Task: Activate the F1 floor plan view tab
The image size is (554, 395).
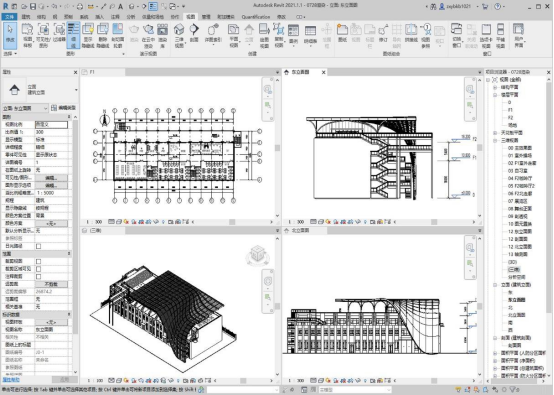Action: (x=103, y=72)
